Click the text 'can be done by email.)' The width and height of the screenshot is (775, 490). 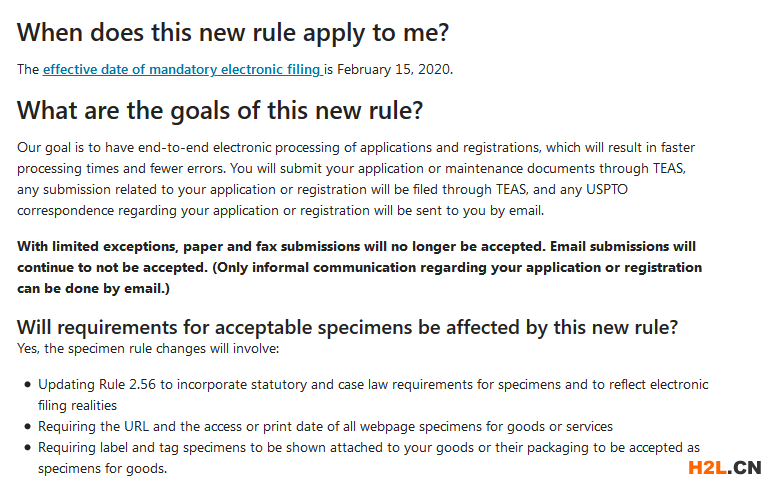[93, 288]
